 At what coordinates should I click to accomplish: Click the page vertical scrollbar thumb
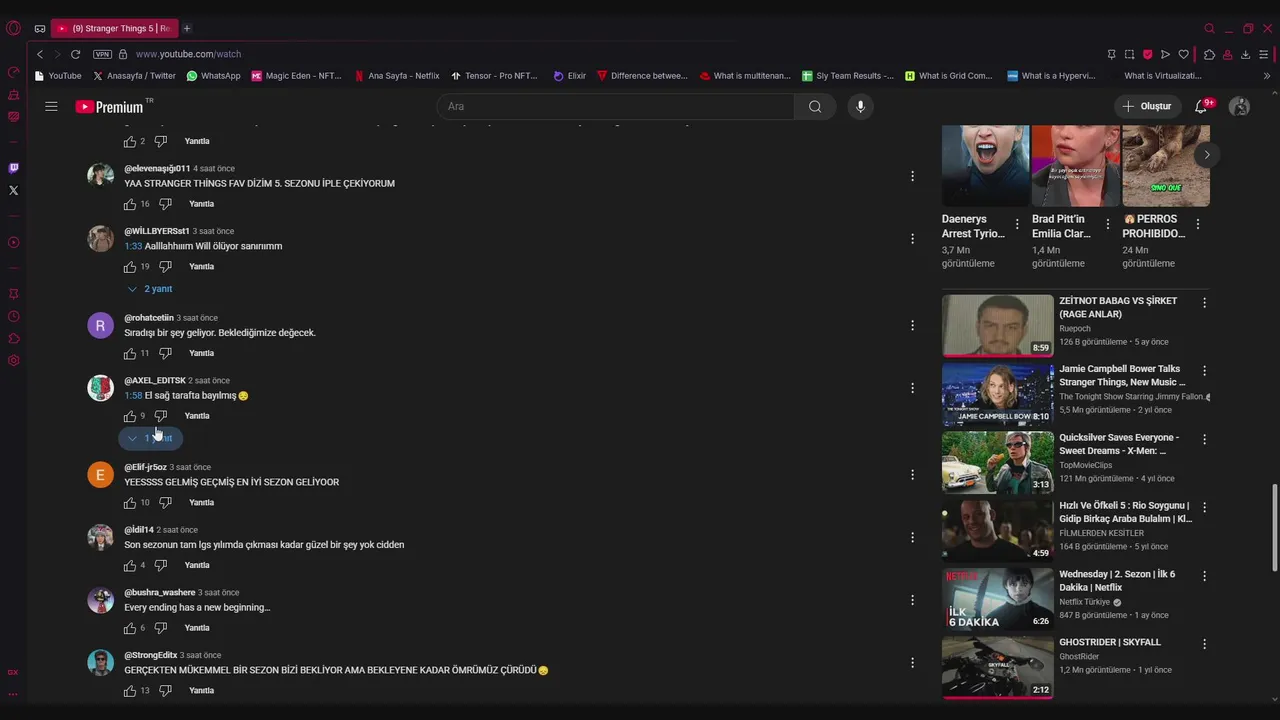pyautogui.click(x=1274, y=528)
